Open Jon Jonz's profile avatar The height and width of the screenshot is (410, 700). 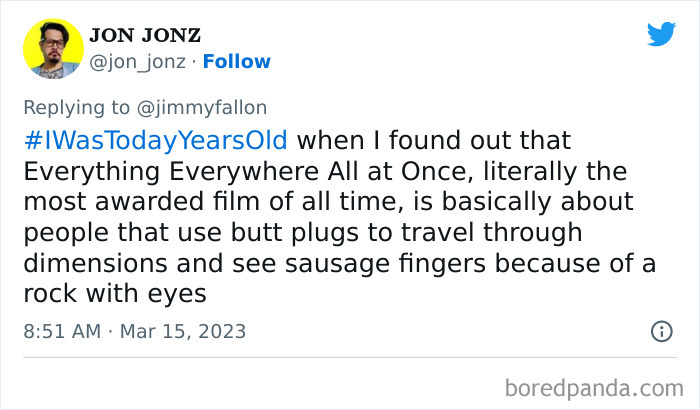(x=53, y=47)
